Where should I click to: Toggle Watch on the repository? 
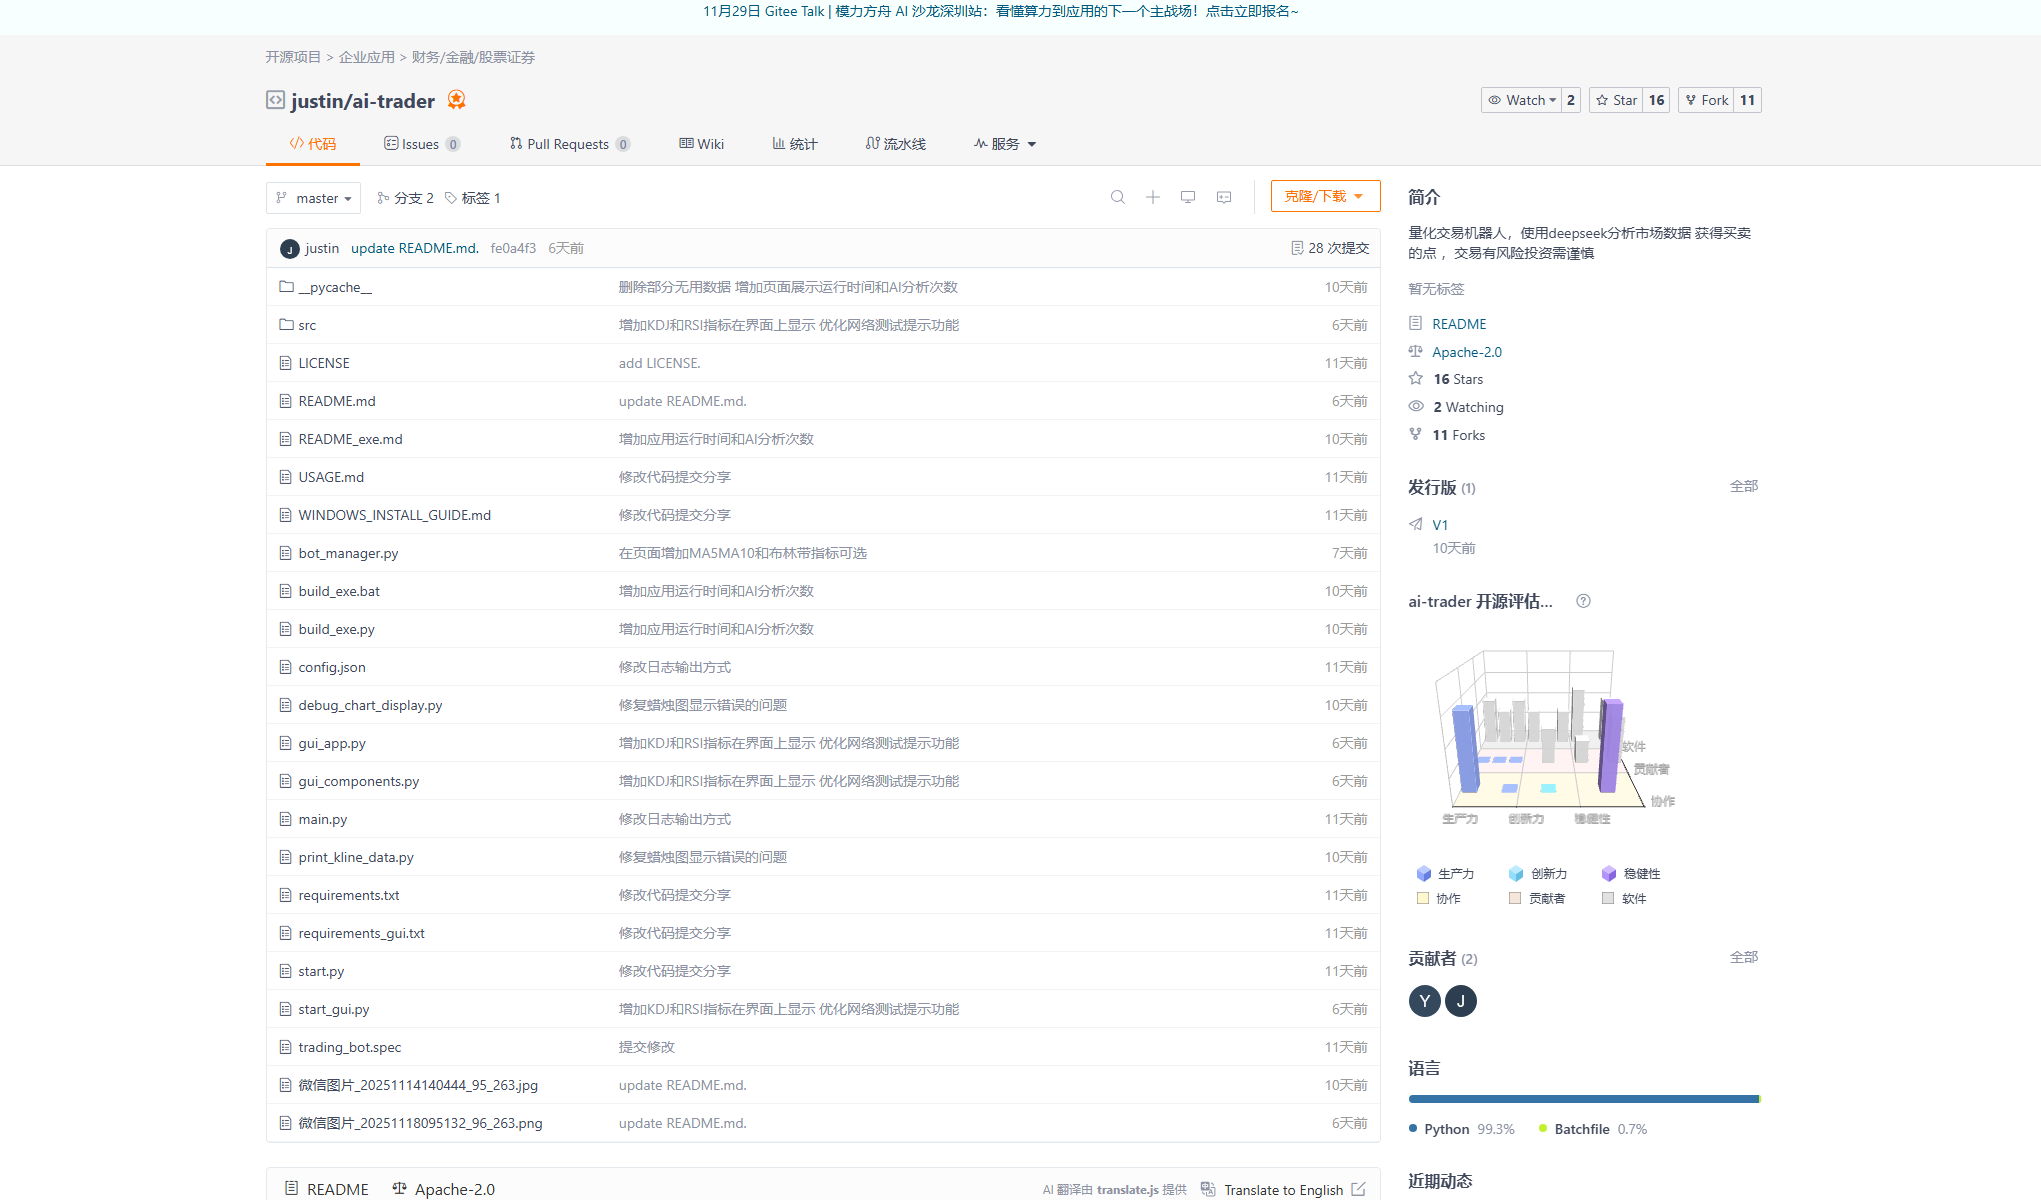1521,100
